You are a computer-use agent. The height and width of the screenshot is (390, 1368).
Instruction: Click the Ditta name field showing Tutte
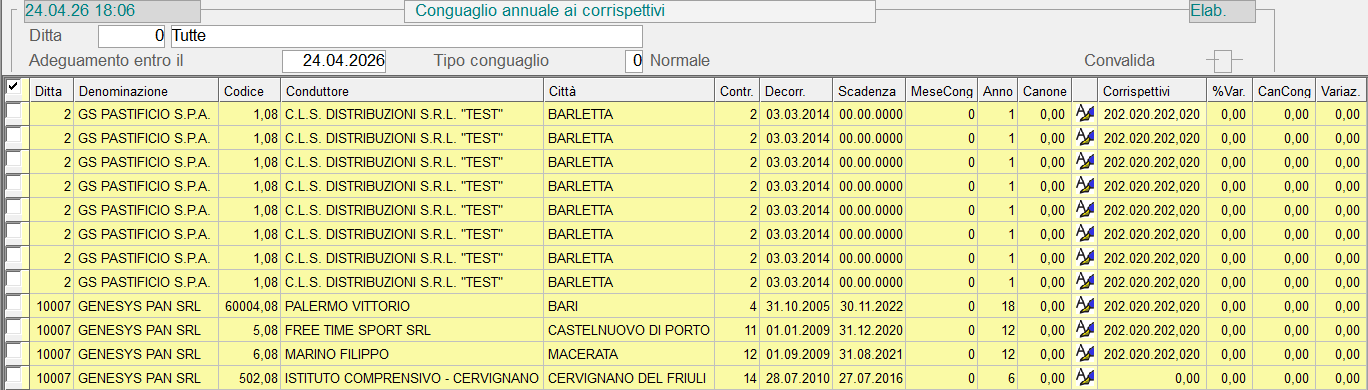click(406, 37)
